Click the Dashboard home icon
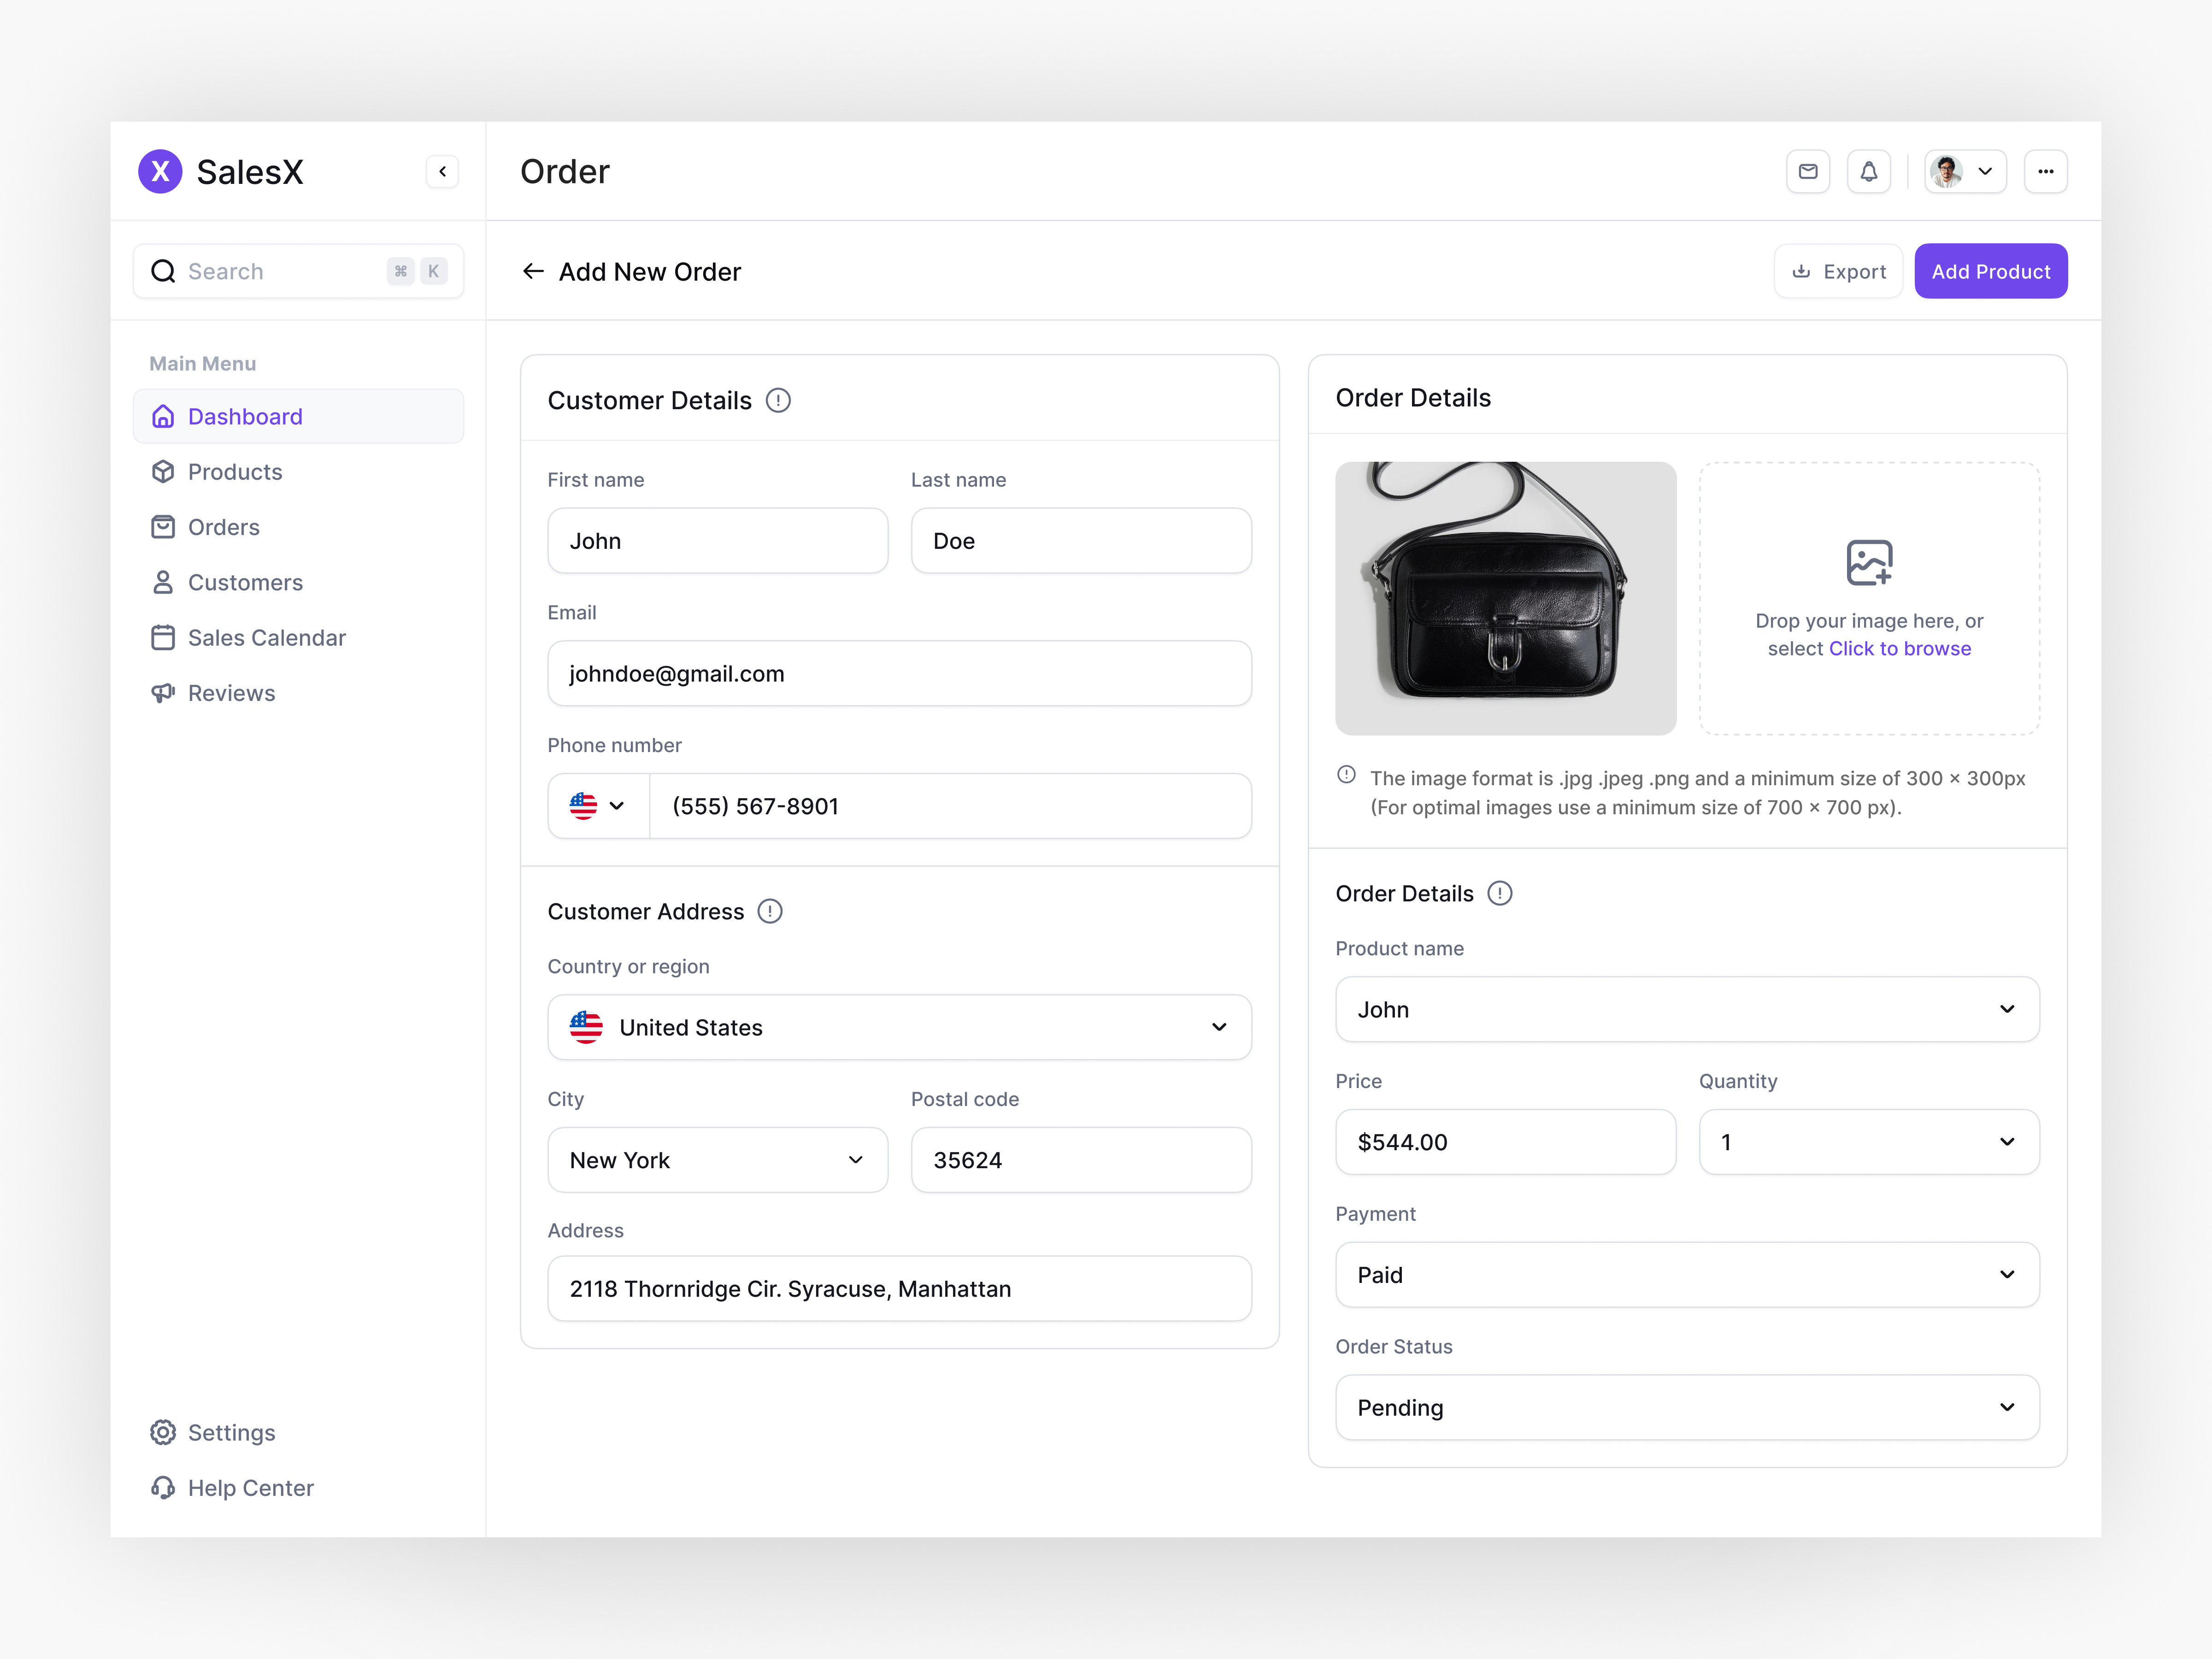Viewport: 2212px width, 1659px height. (163, 416)
